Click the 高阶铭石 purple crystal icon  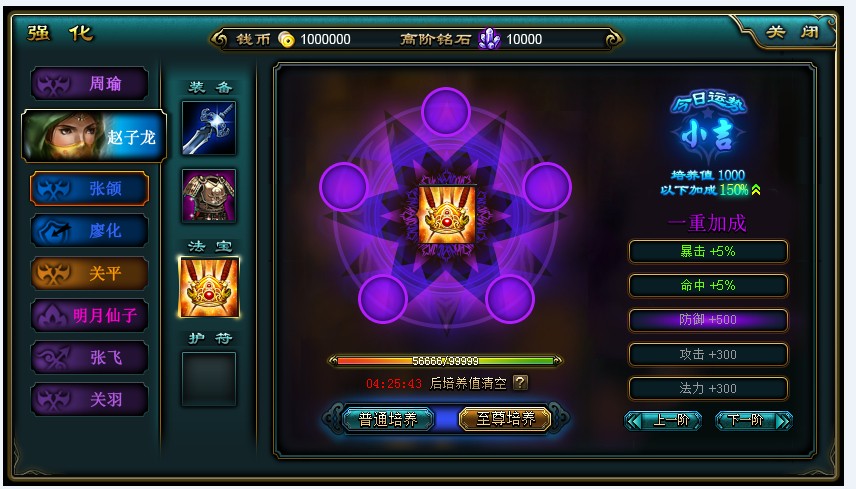489,39
